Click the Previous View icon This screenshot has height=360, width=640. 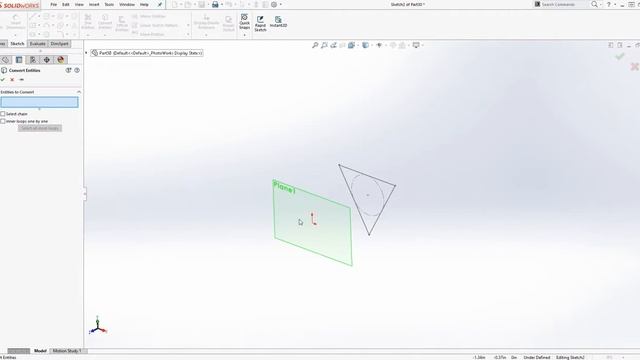coord(333,45)
